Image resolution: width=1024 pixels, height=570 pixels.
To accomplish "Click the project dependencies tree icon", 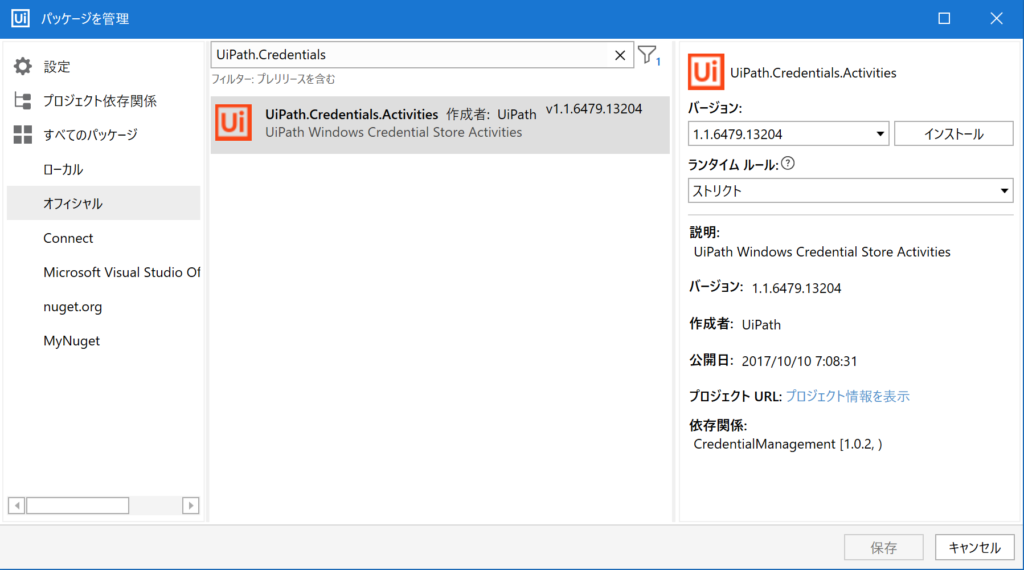I will 23,101.
